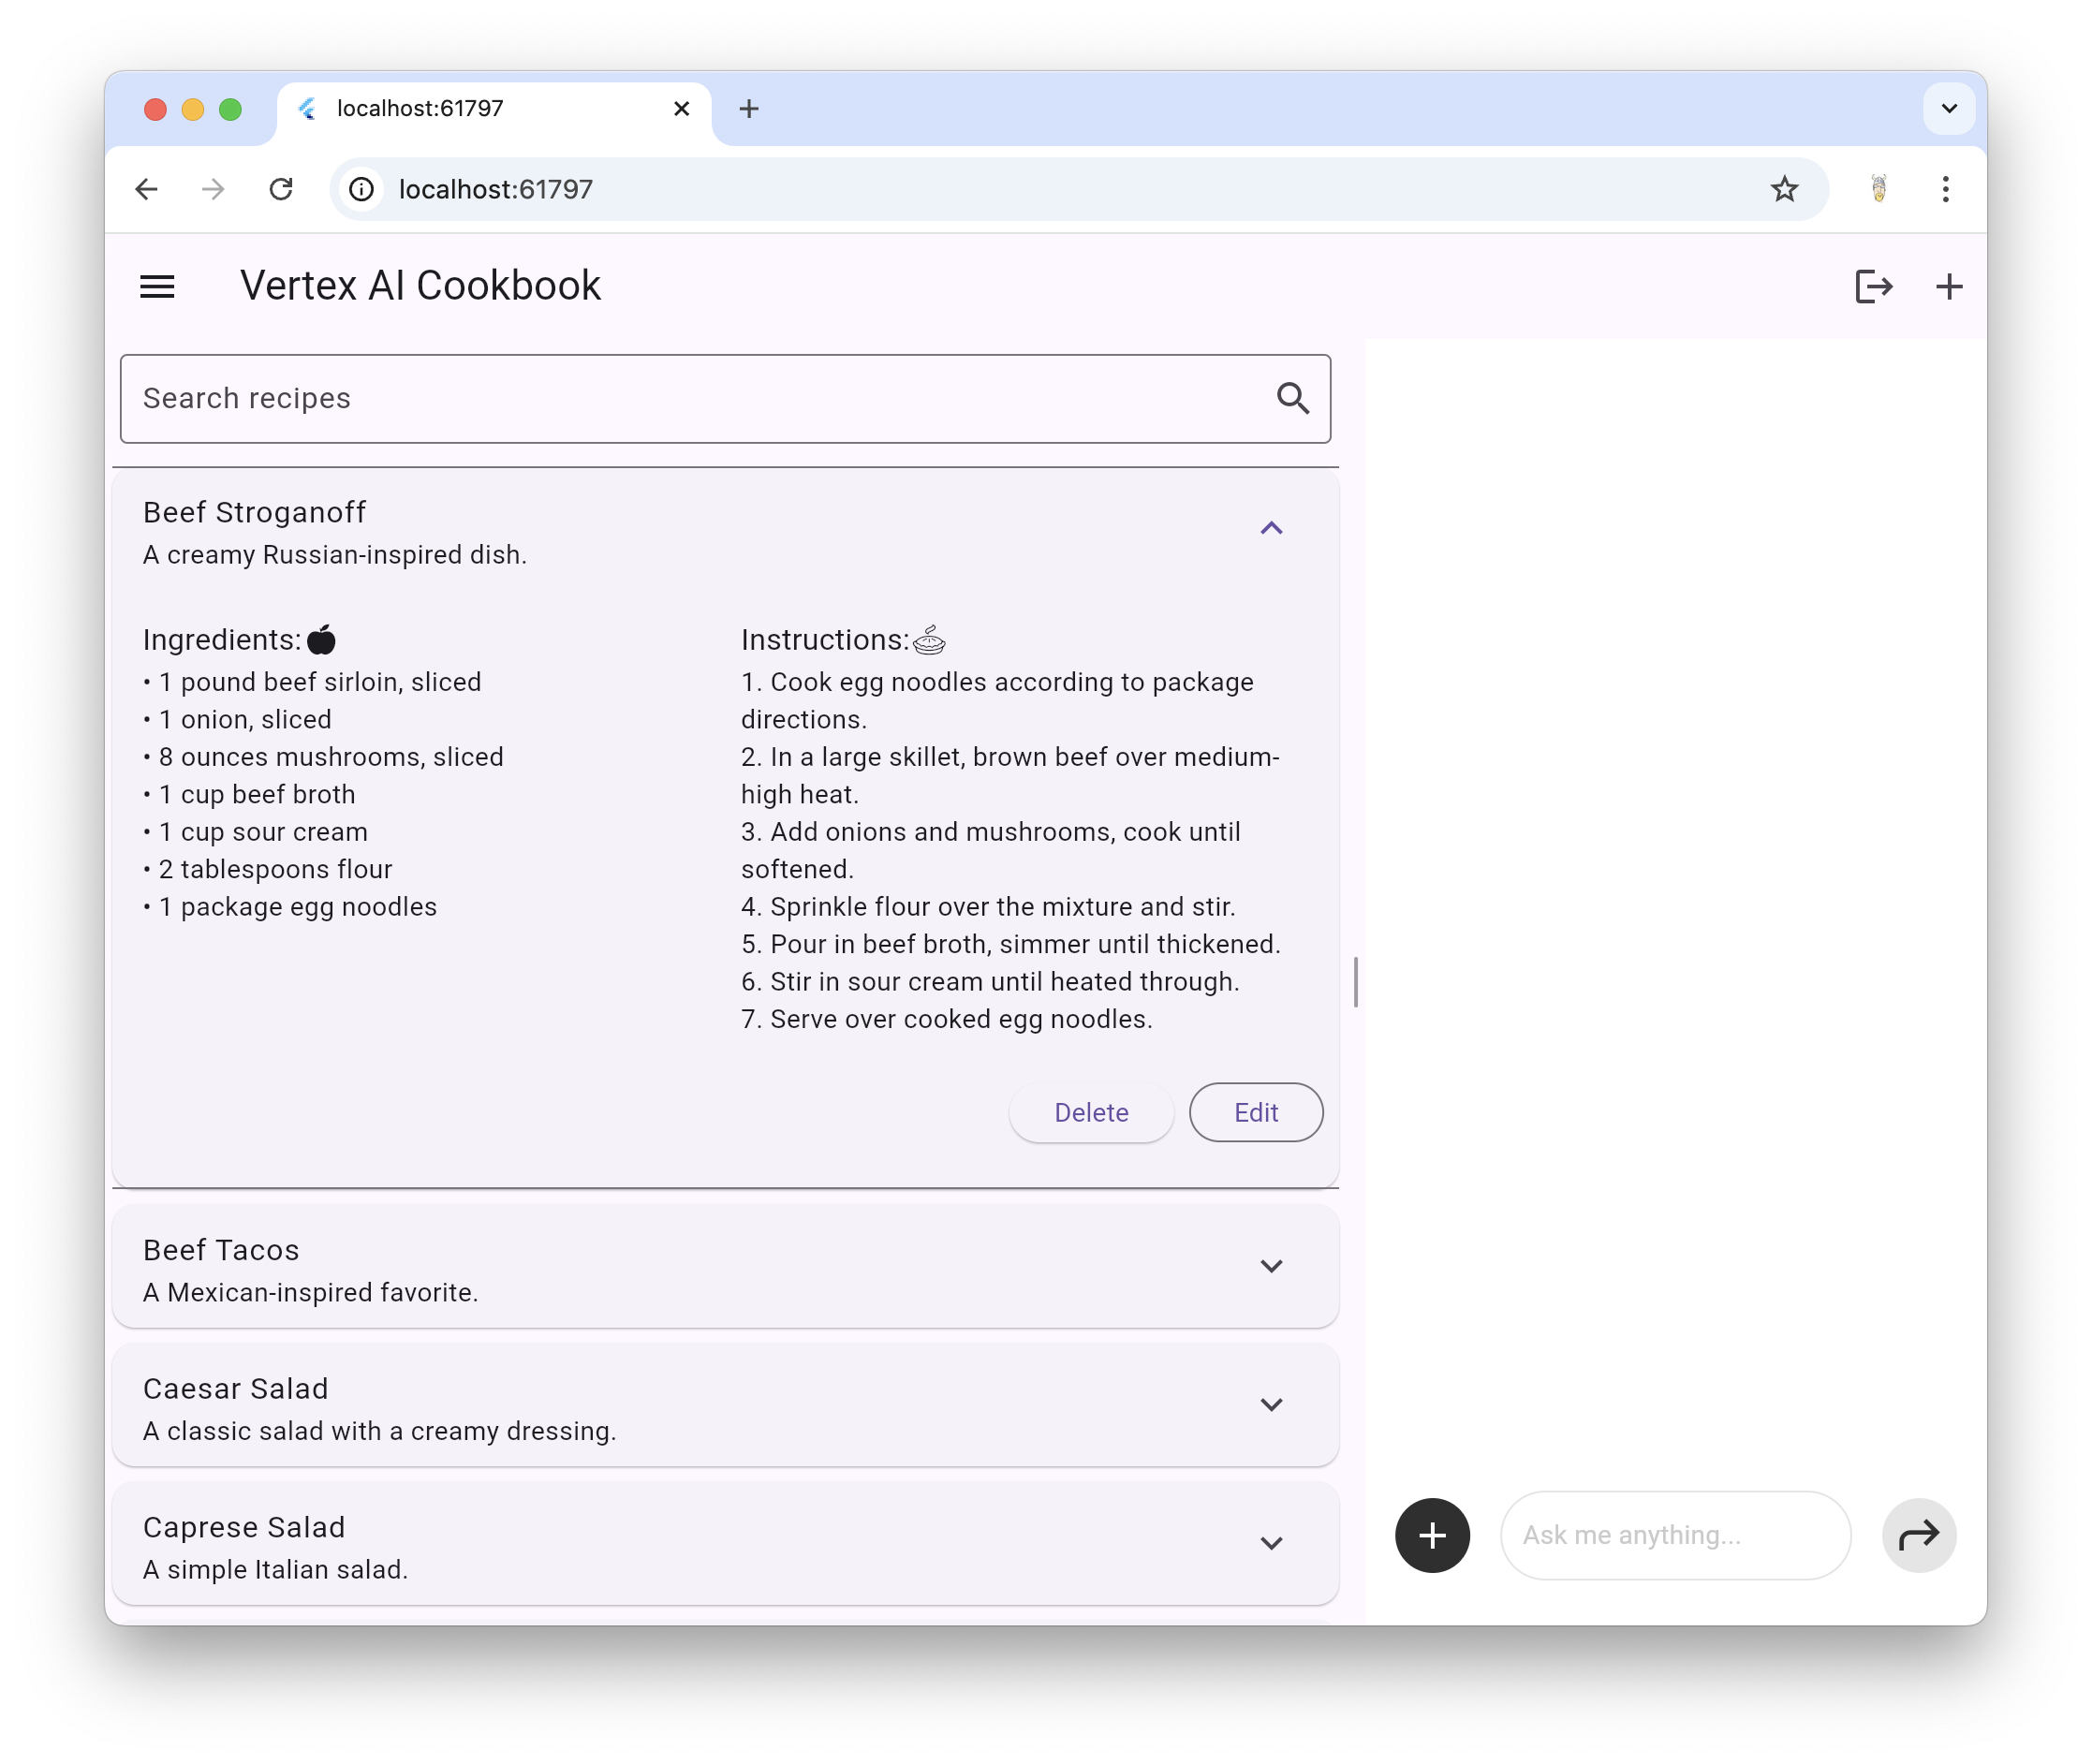
Task: Delete the Beef Stroganoff recipe
Action: [x=1091, y=1112]
